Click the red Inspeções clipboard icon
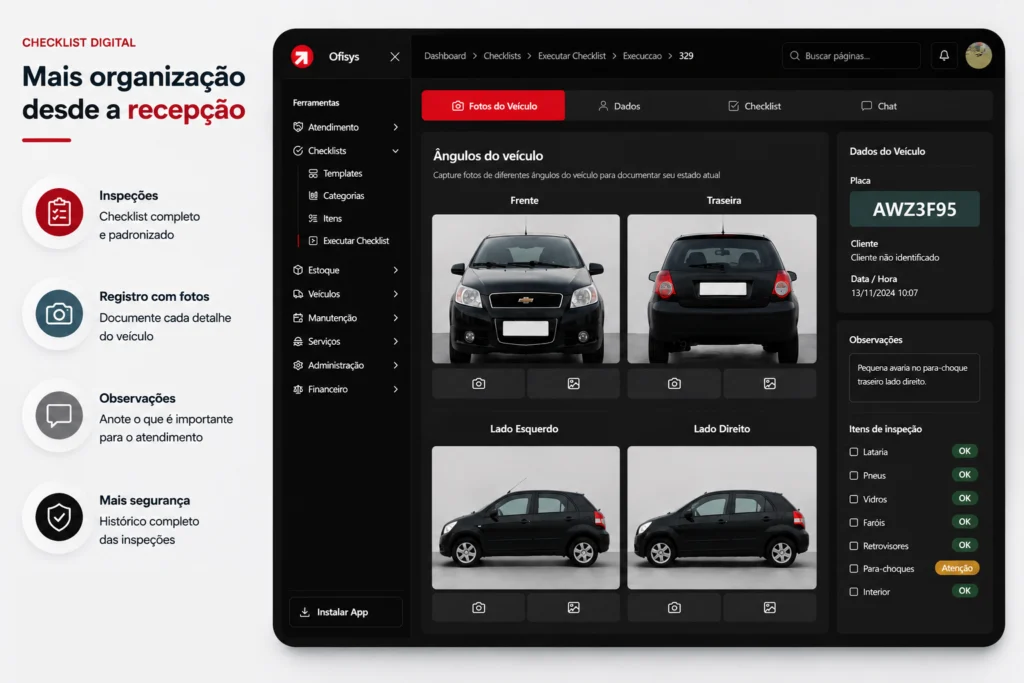The width and height of the screenshot is (1024, 683). click(x=59, y=212)
